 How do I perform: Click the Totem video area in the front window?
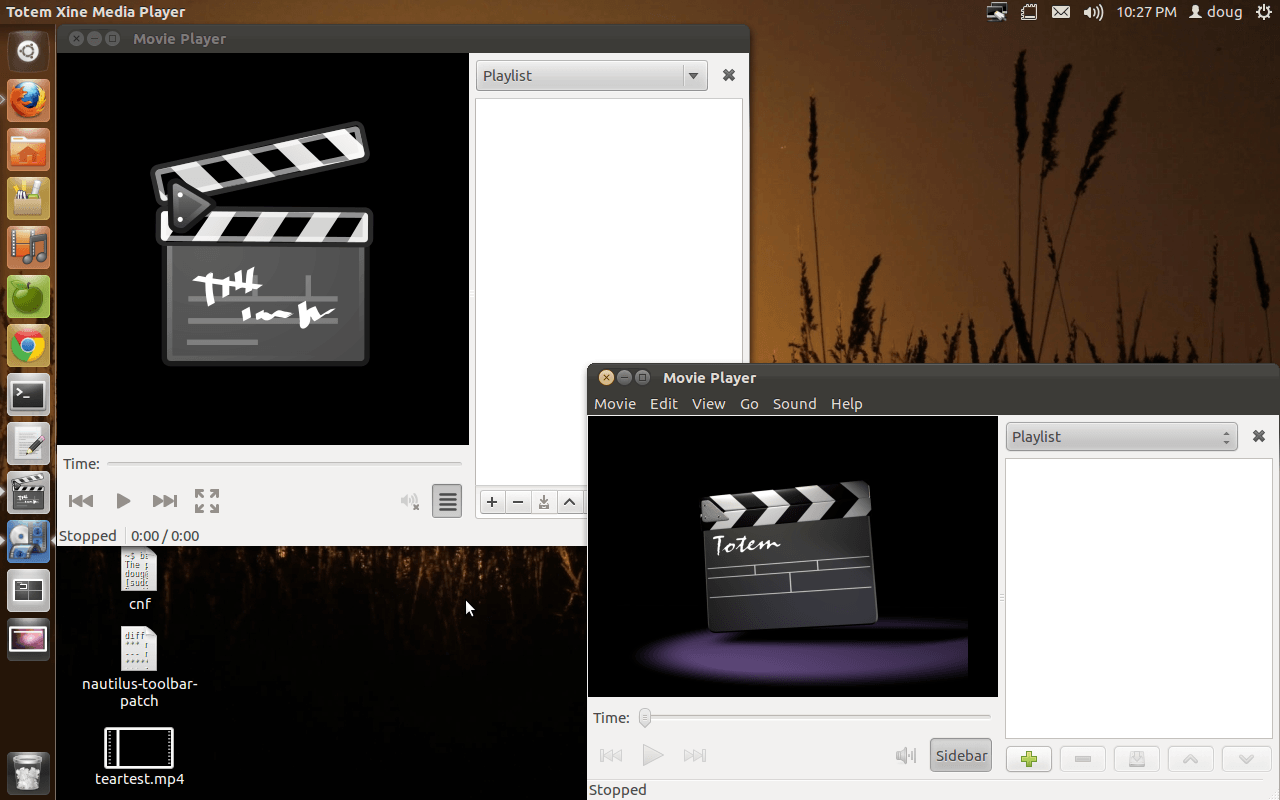tap(793, 557)
